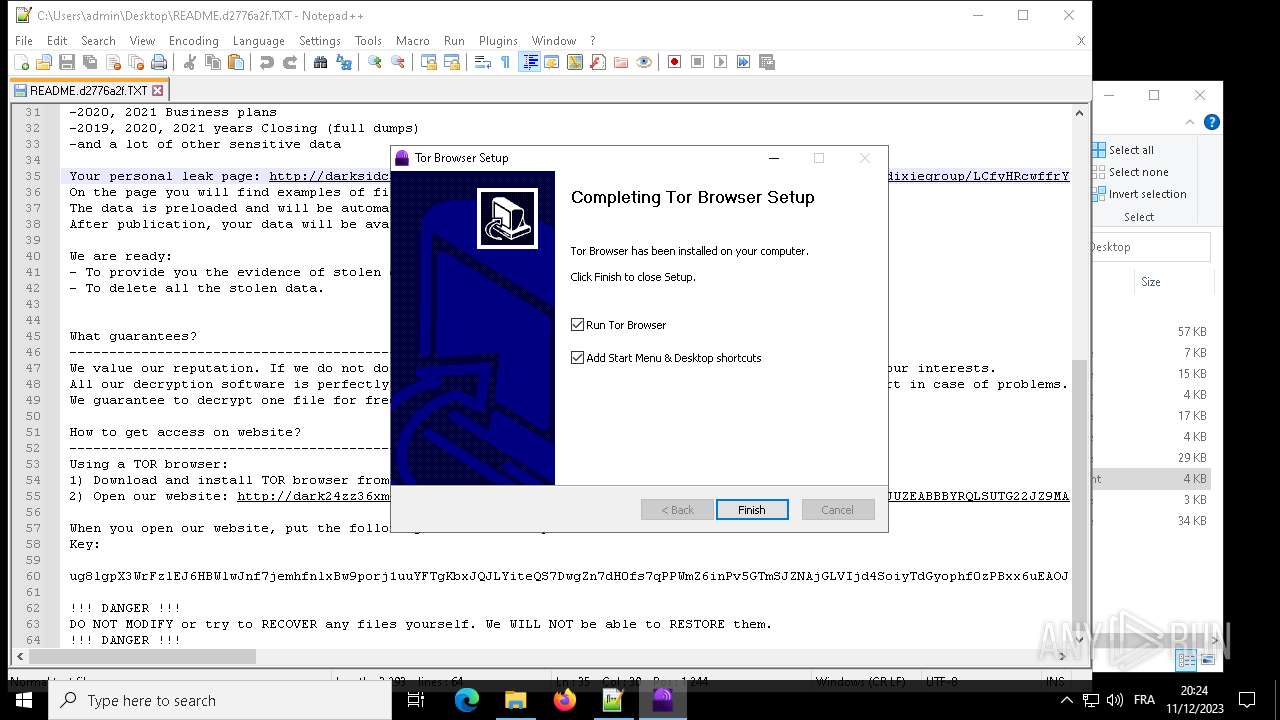Click the Save file diskette icon
This screenshot has width=1280, height=720.
[67, 62]
